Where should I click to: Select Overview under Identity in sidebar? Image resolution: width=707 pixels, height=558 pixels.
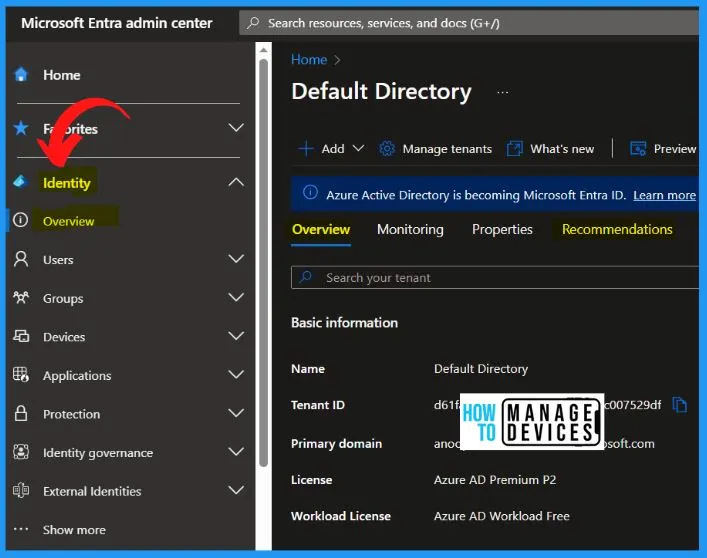pos(69,221)
